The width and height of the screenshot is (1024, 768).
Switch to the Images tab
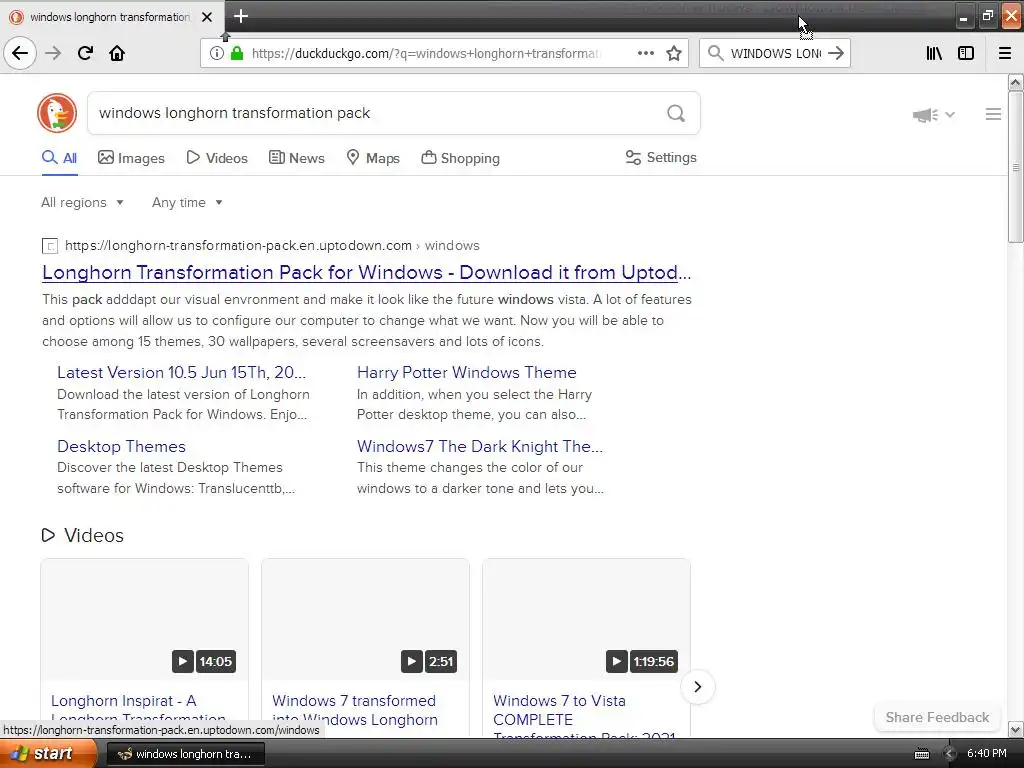pos(131,158)
